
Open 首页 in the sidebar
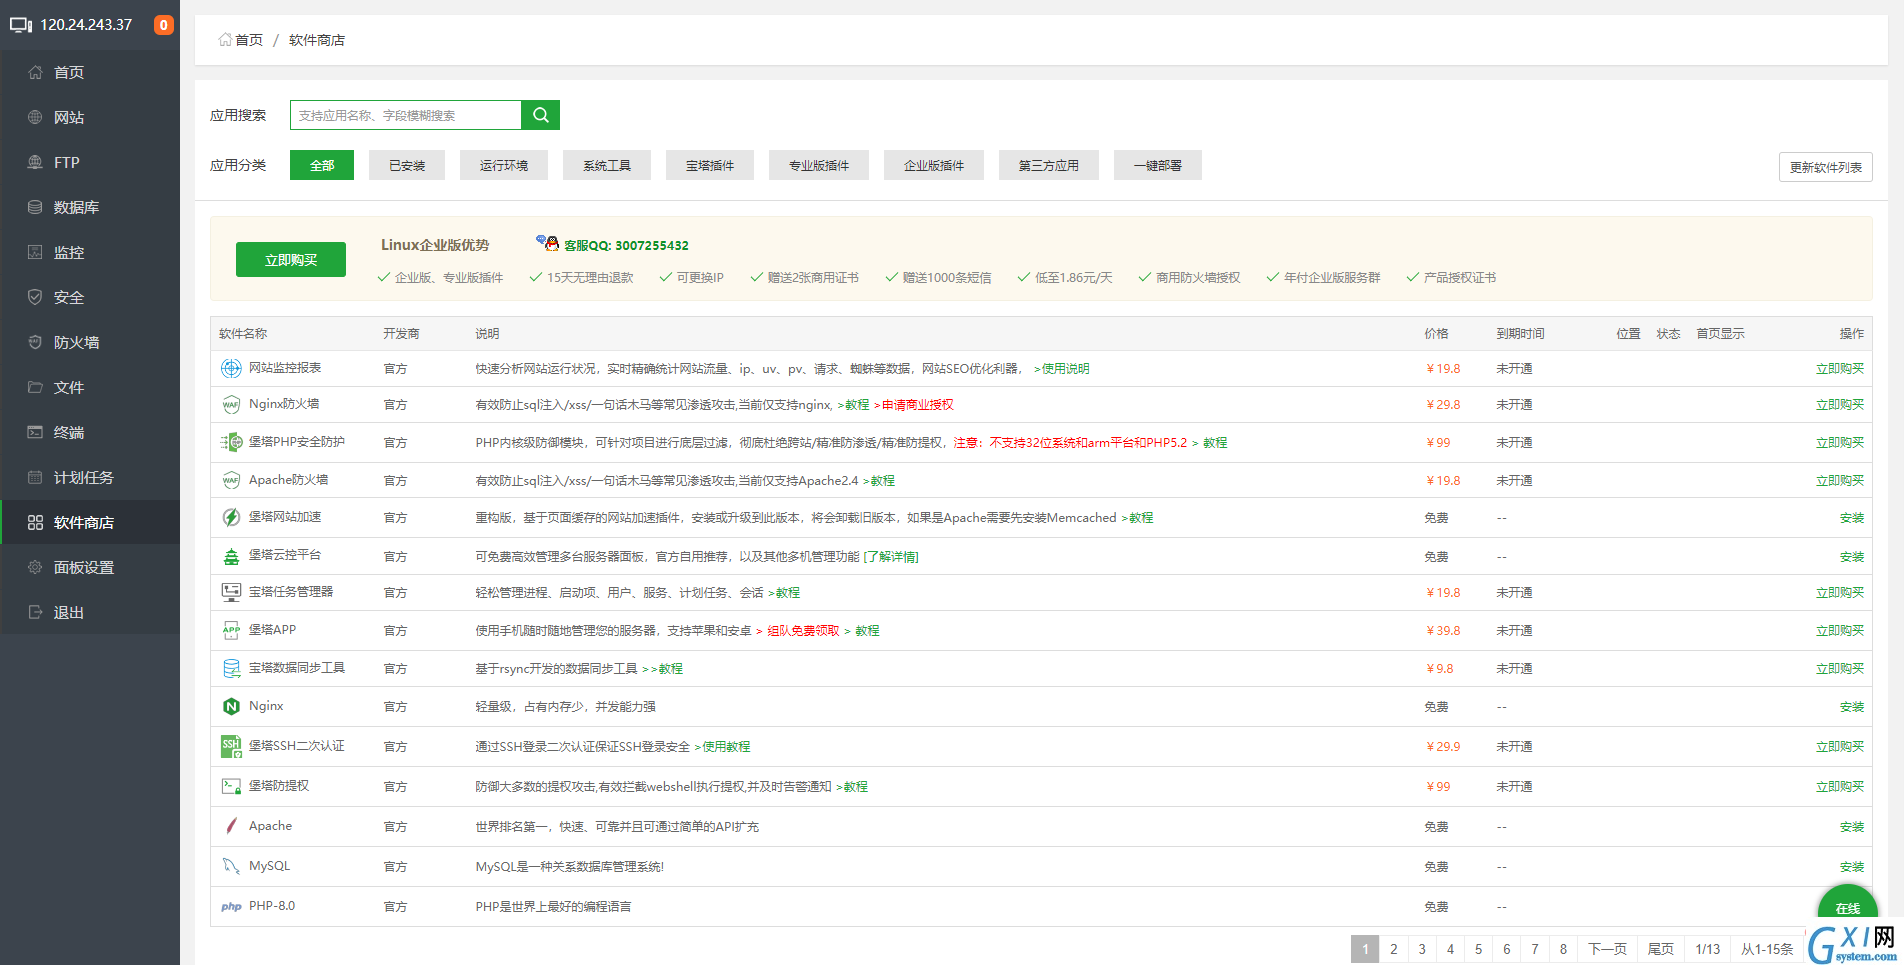90,72
